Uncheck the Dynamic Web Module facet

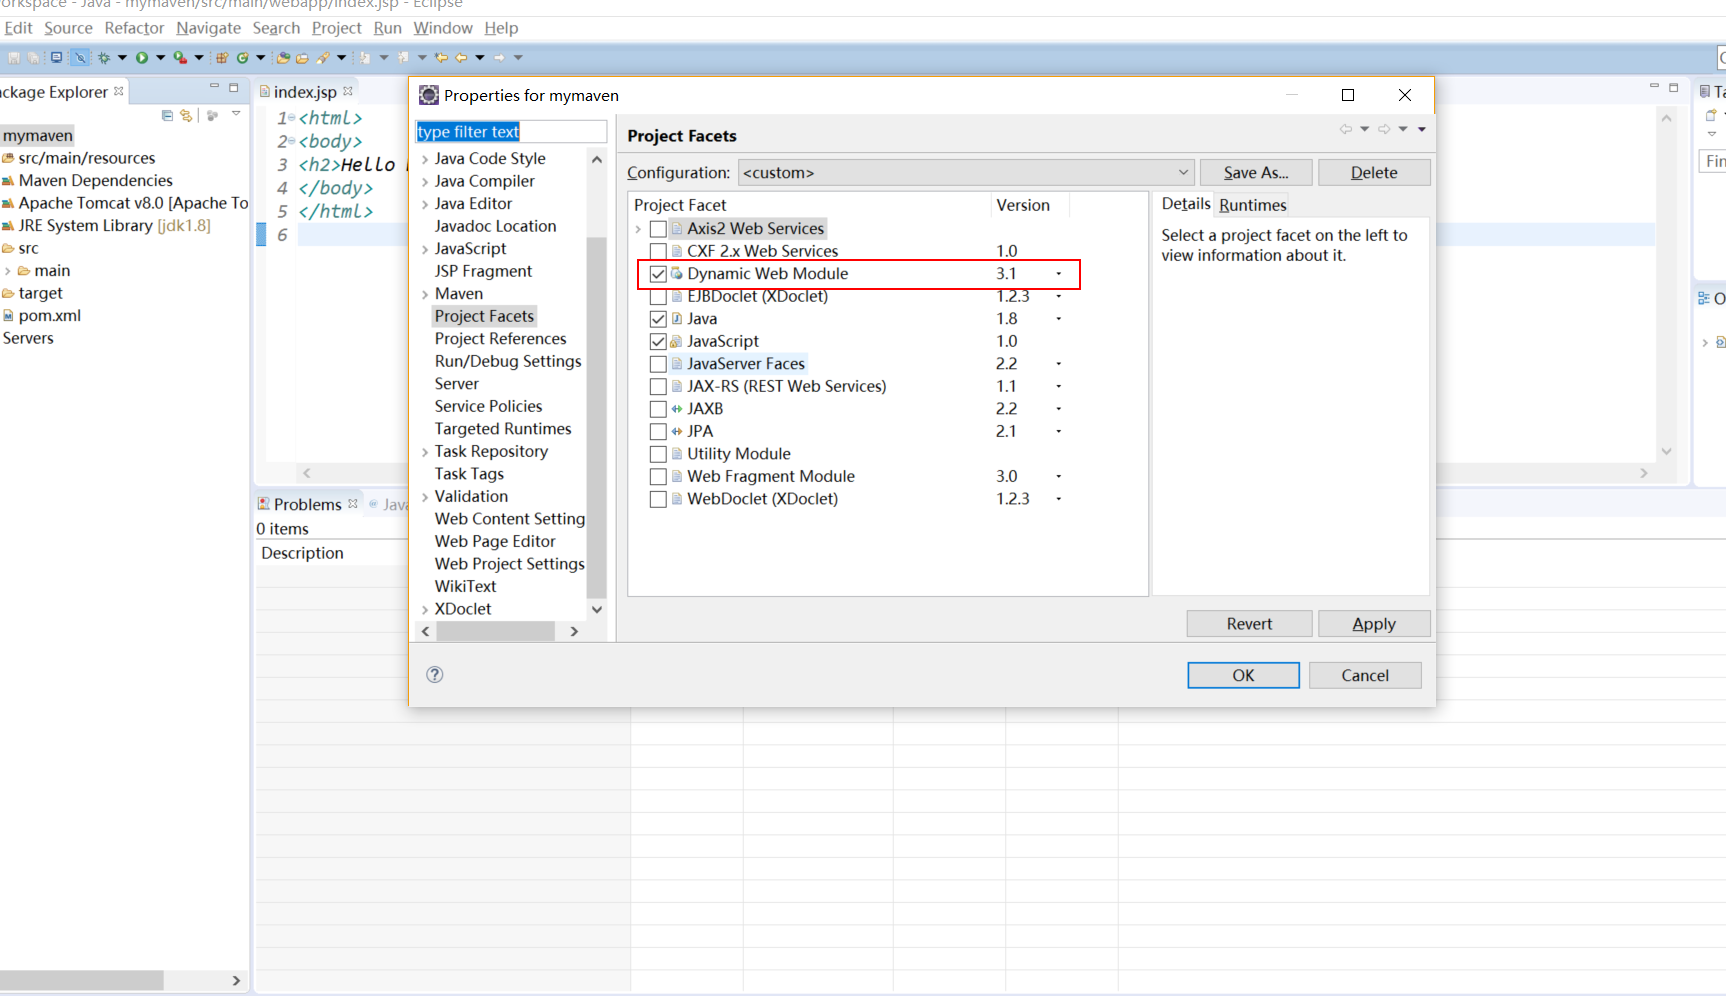(x=658, y=274)
